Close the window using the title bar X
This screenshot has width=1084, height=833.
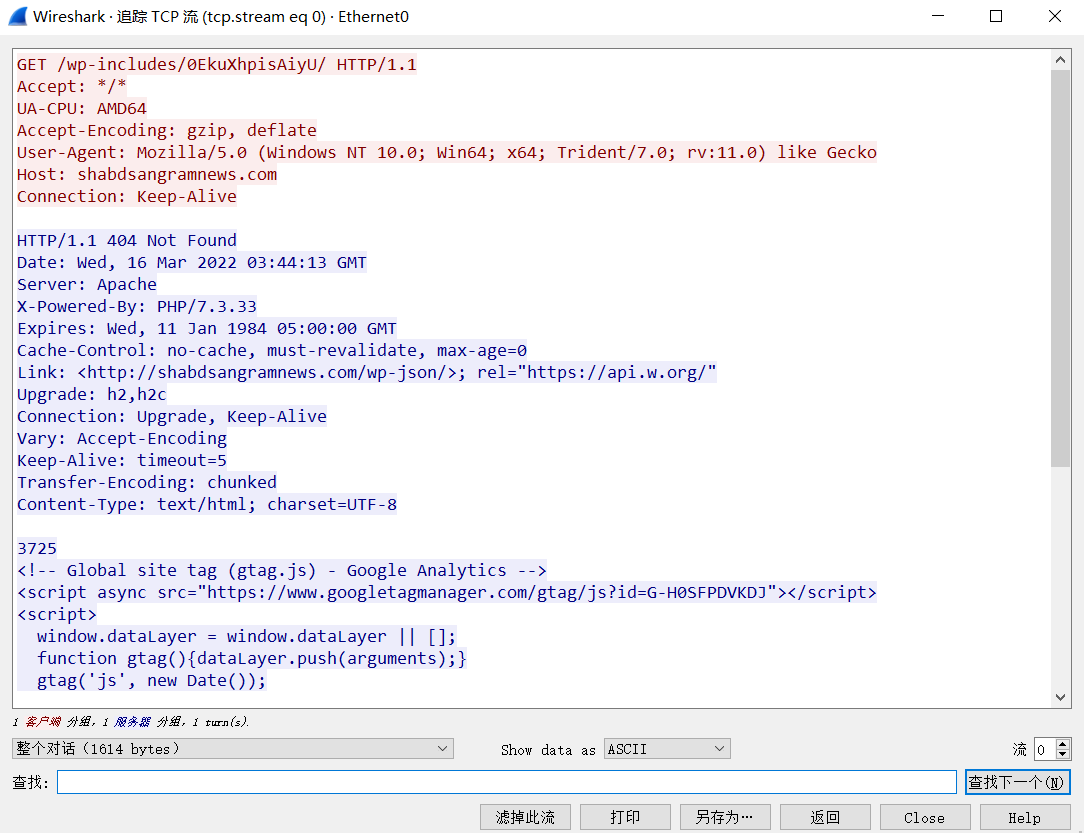(1054, 16)
